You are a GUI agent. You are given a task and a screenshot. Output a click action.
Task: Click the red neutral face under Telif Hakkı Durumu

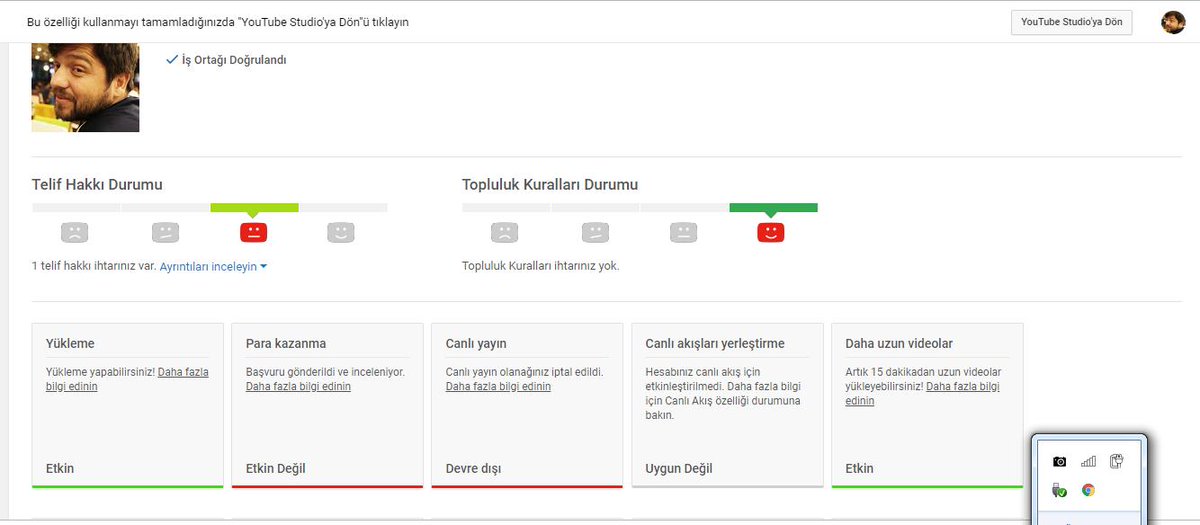(x=254, y=233)
